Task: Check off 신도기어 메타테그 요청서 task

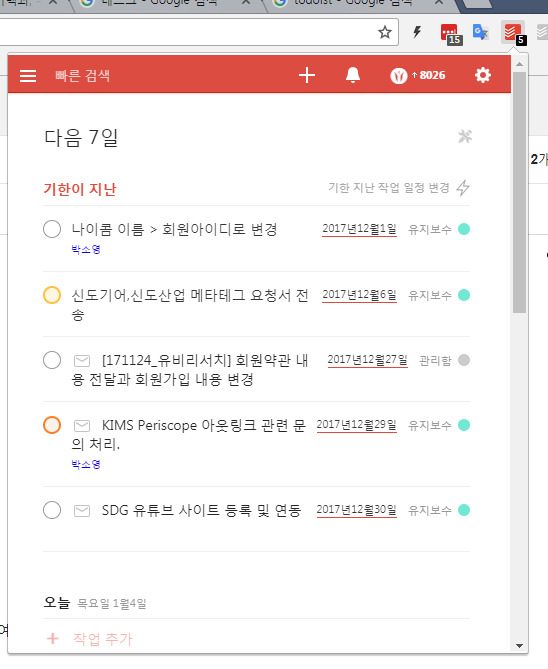Action: [52, 295]
